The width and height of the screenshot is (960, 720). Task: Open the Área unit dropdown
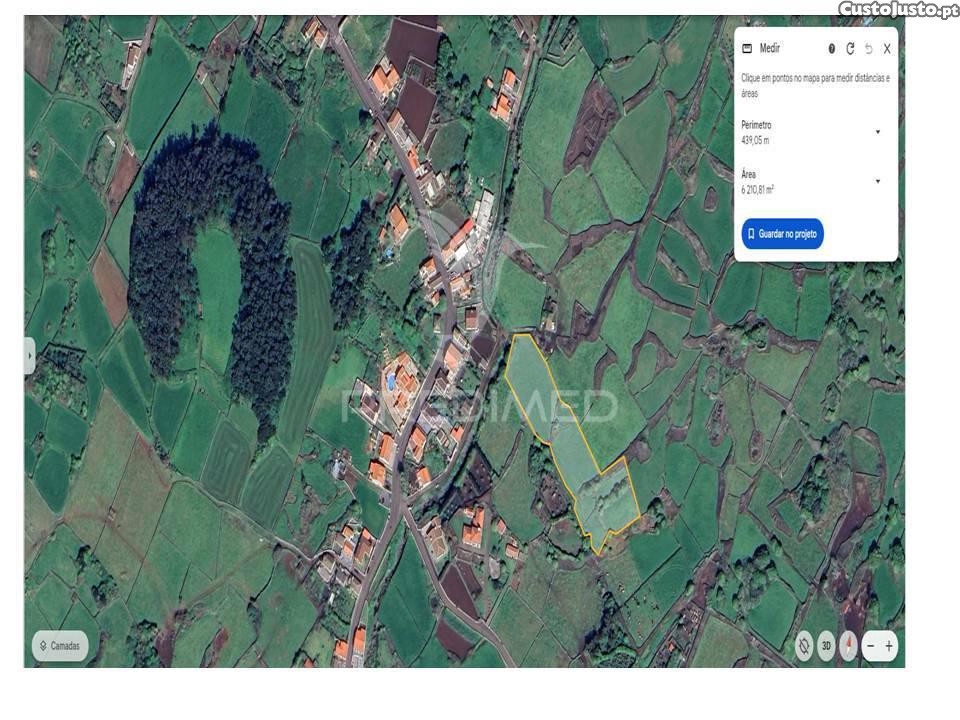tap(878, 181)
